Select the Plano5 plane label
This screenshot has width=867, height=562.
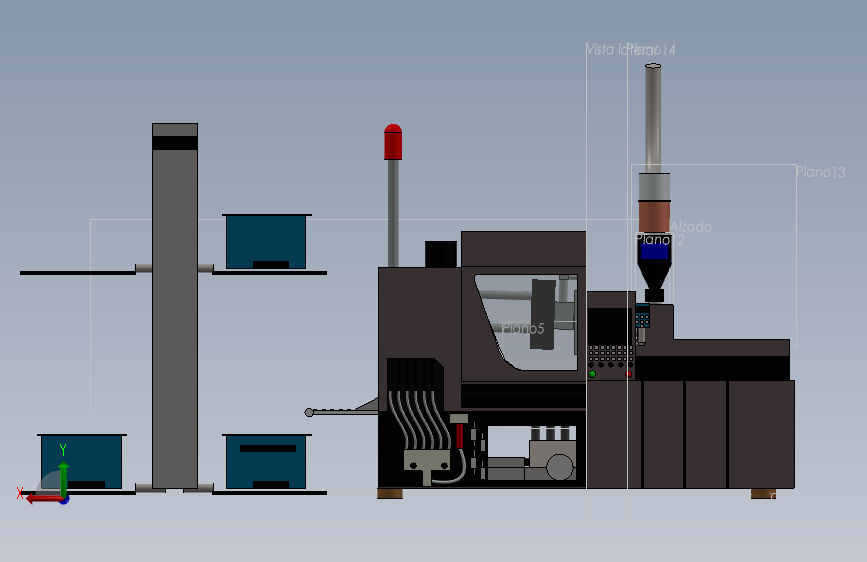[x=523, y=329]
